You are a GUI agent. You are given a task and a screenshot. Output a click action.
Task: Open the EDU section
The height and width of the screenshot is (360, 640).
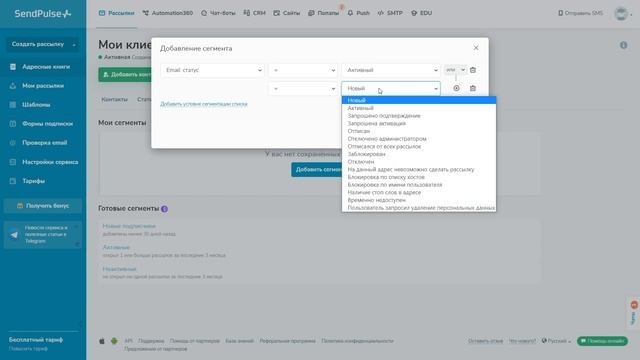pyautogui.click(x=421, y=13)
